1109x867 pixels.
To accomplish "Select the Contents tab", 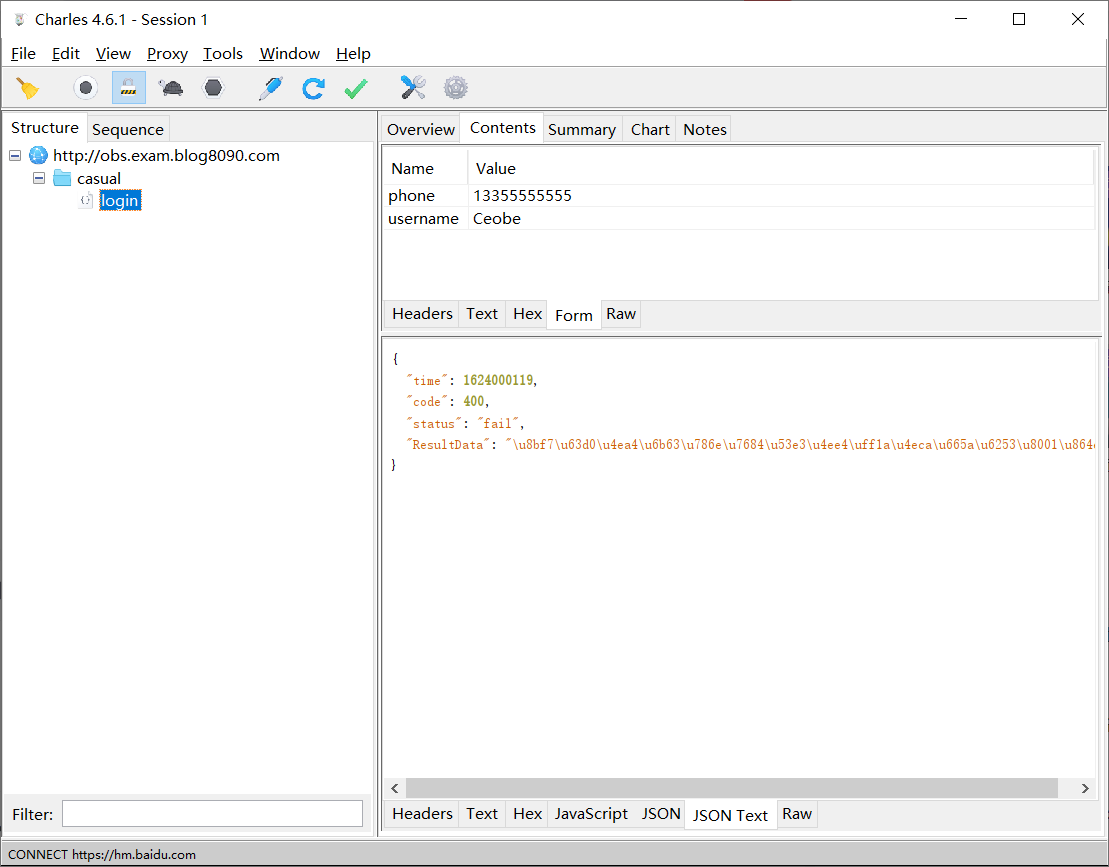I will coord(502,128).
